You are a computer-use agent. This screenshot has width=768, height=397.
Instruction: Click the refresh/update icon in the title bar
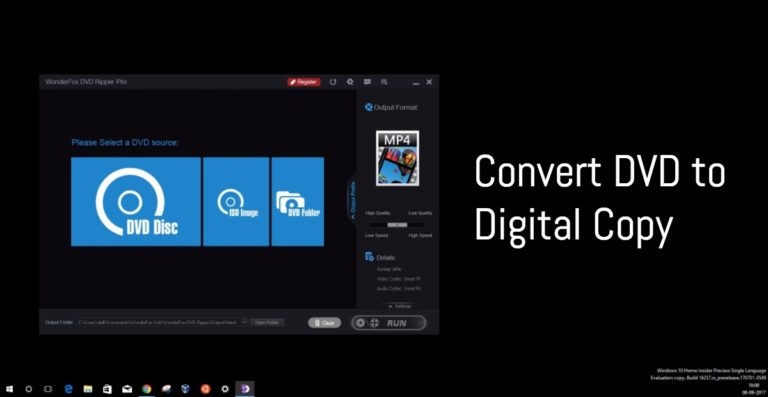click(333, 82)
